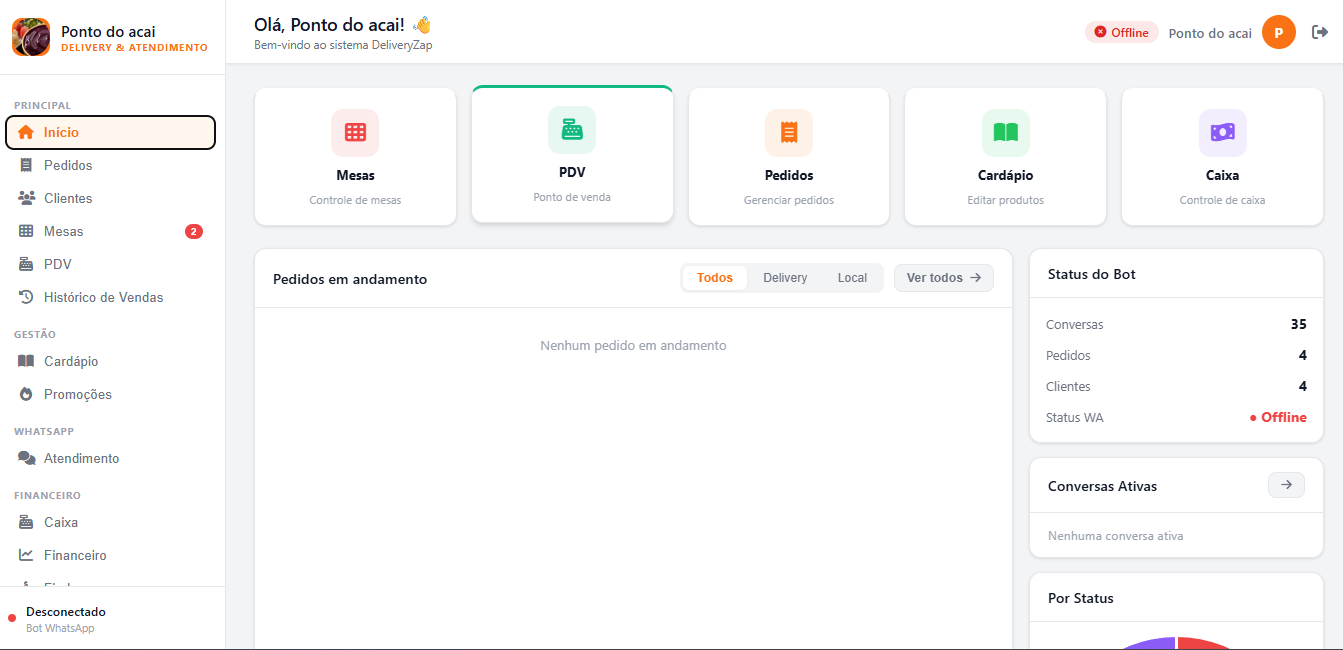Open Caixa in sidebar menu
1343x650 pixels.
point(110,522)
